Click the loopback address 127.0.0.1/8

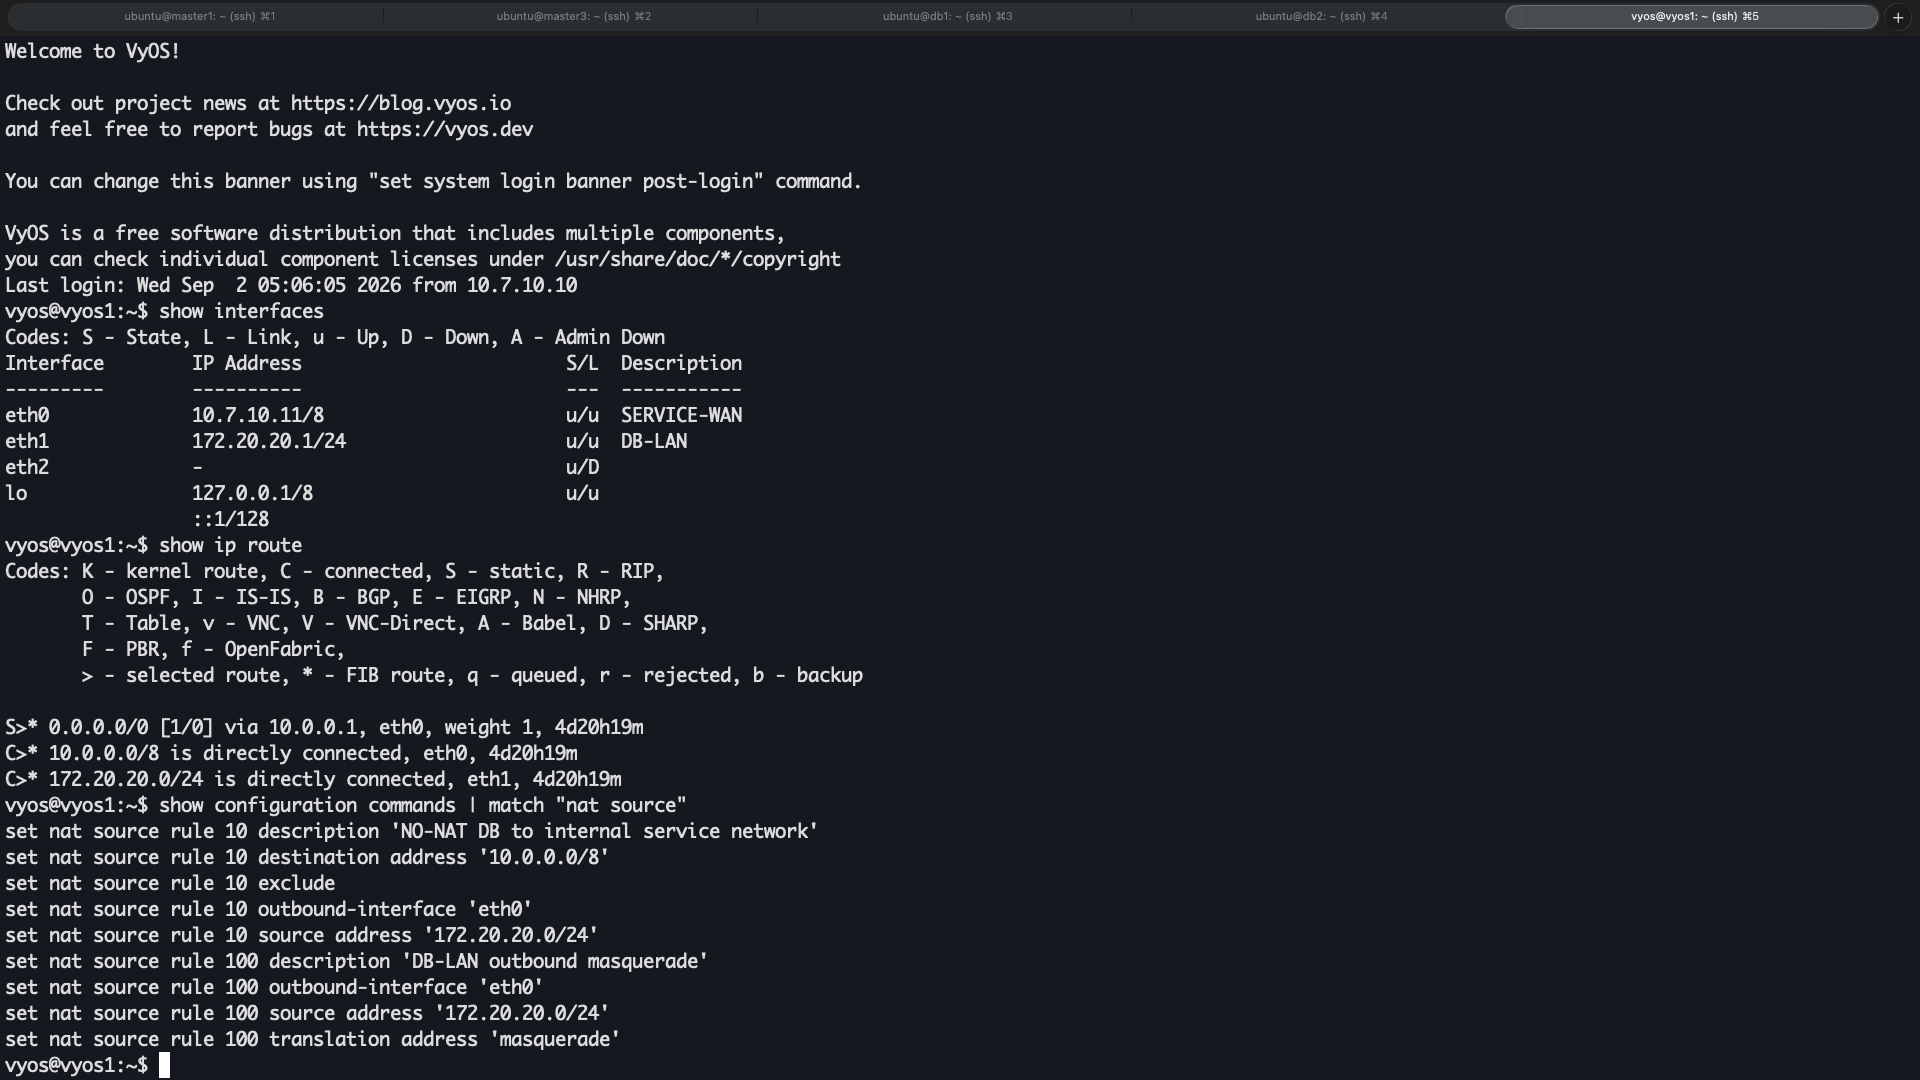click(252, 493)
